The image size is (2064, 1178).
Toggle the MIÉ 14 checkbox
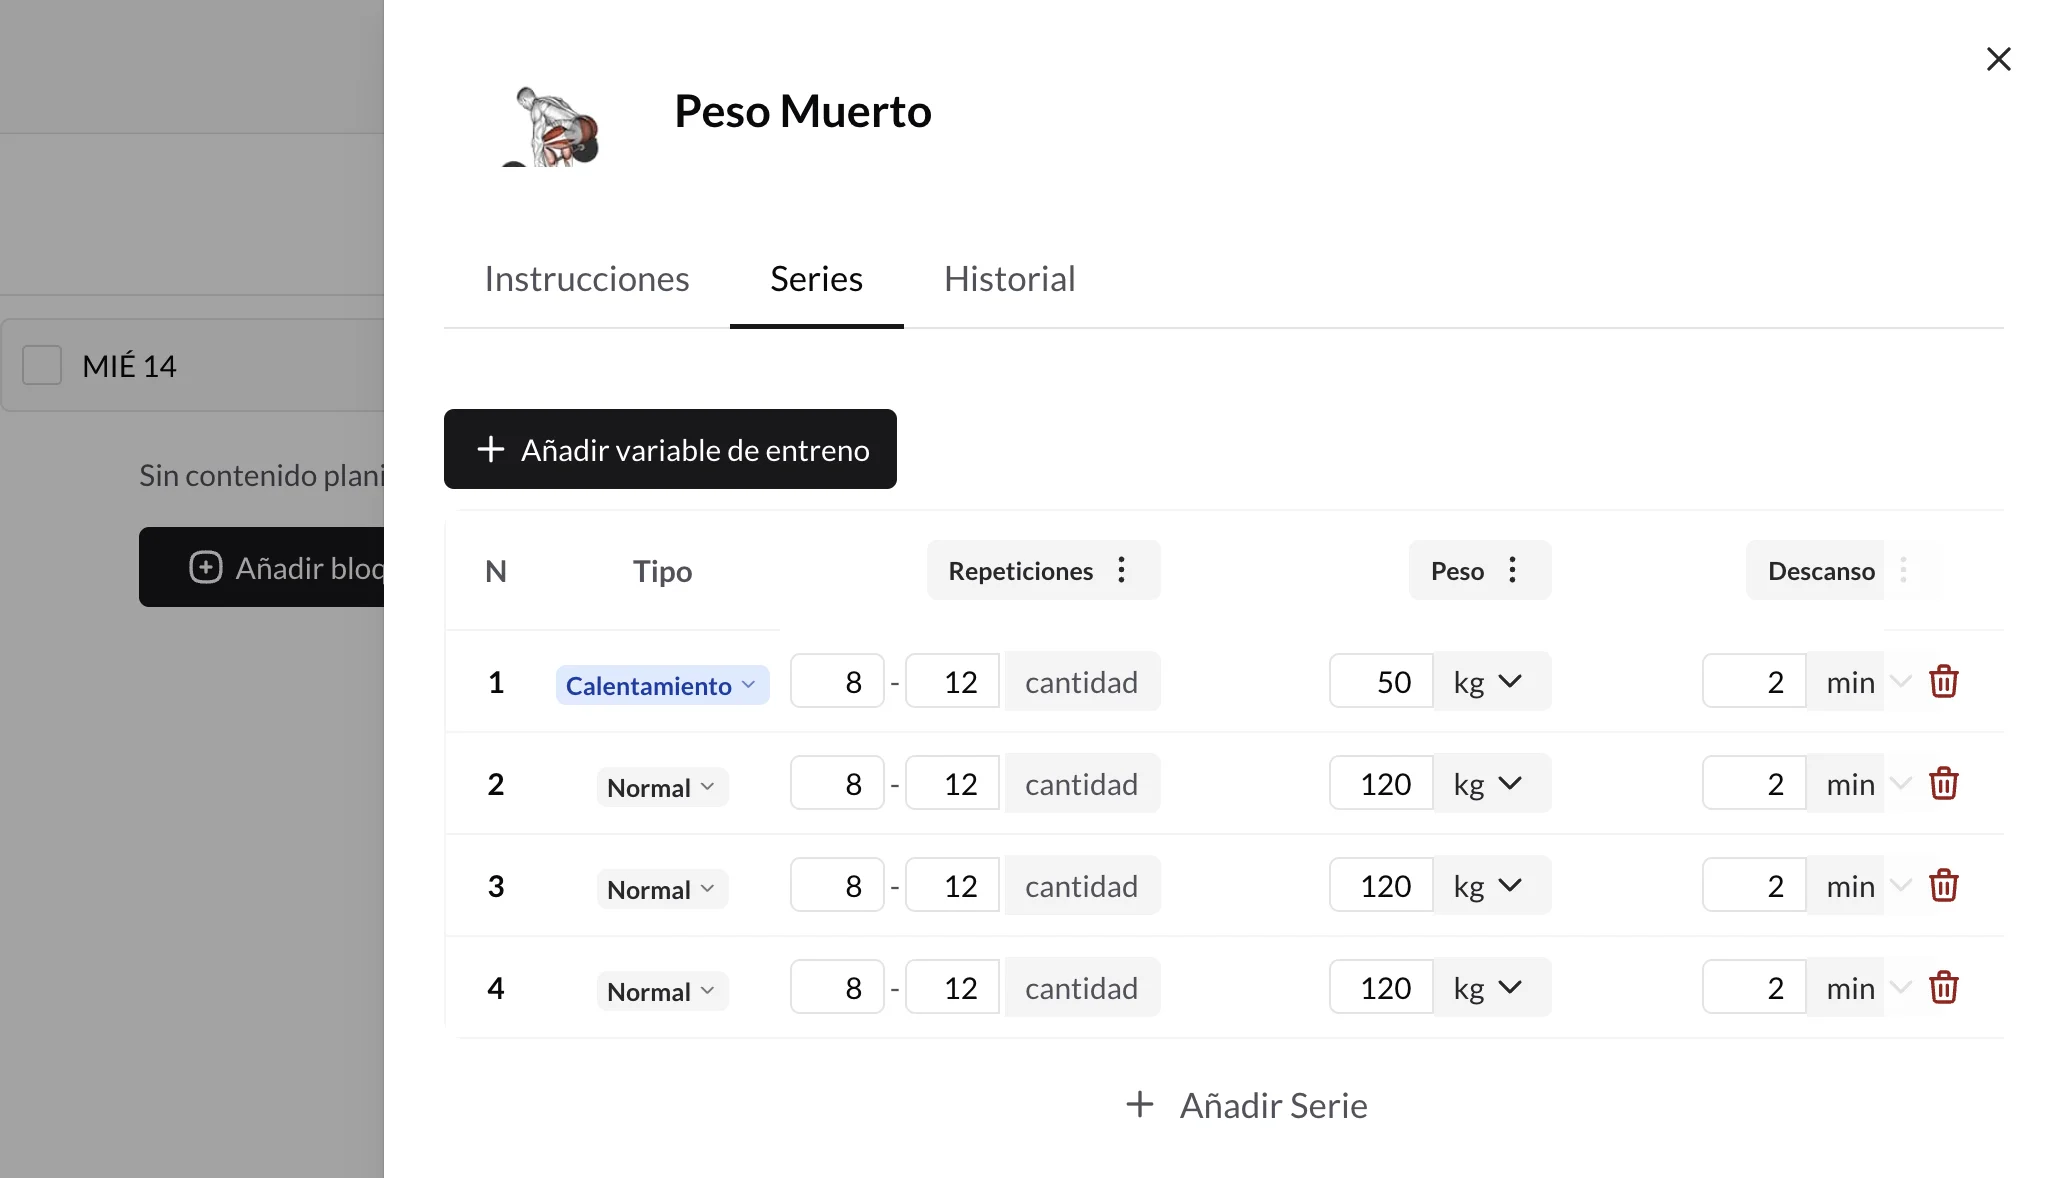[x=42, y=366]
